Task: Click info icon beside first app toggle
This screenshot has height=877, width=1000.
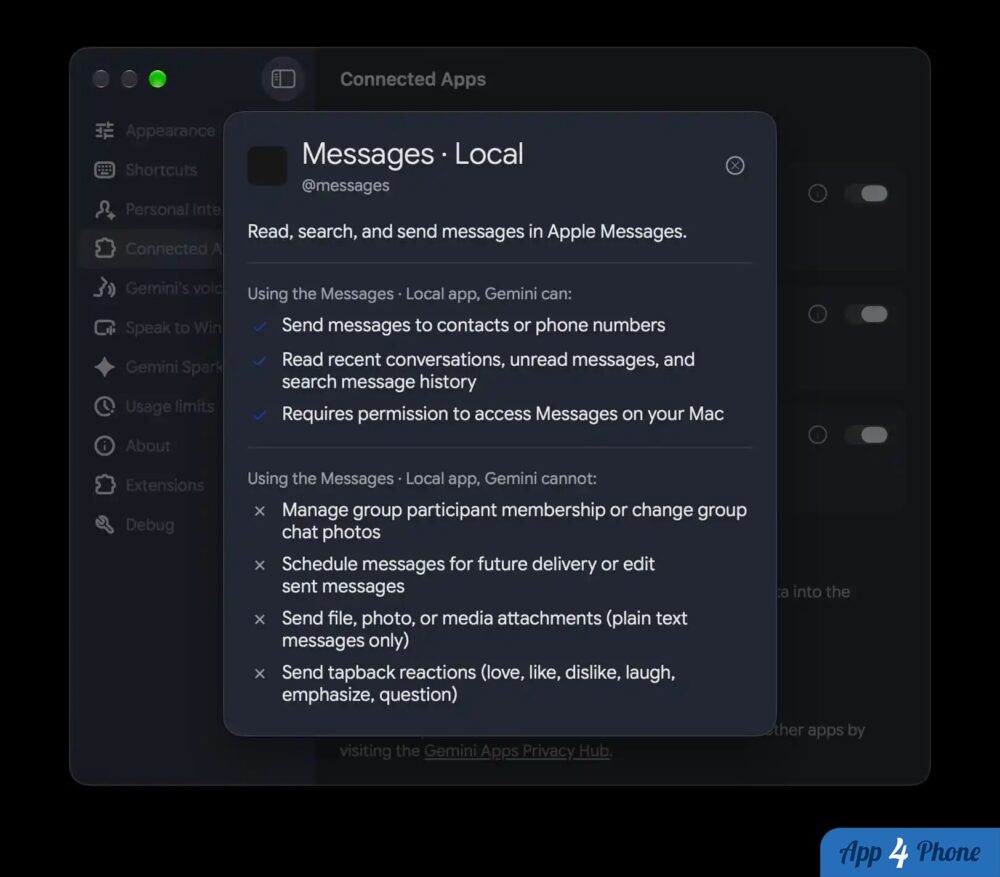Action: pyautogui.click(x=817, y=193)
